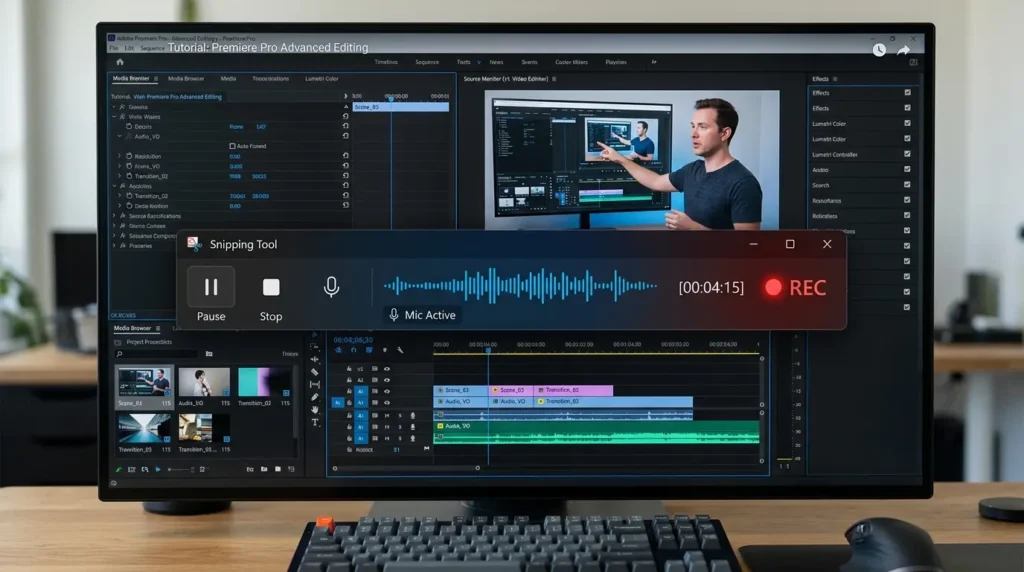Screen dimensions: 1024x572
Task: Toggle the eye icon on the A2 track
Action: 387,380
